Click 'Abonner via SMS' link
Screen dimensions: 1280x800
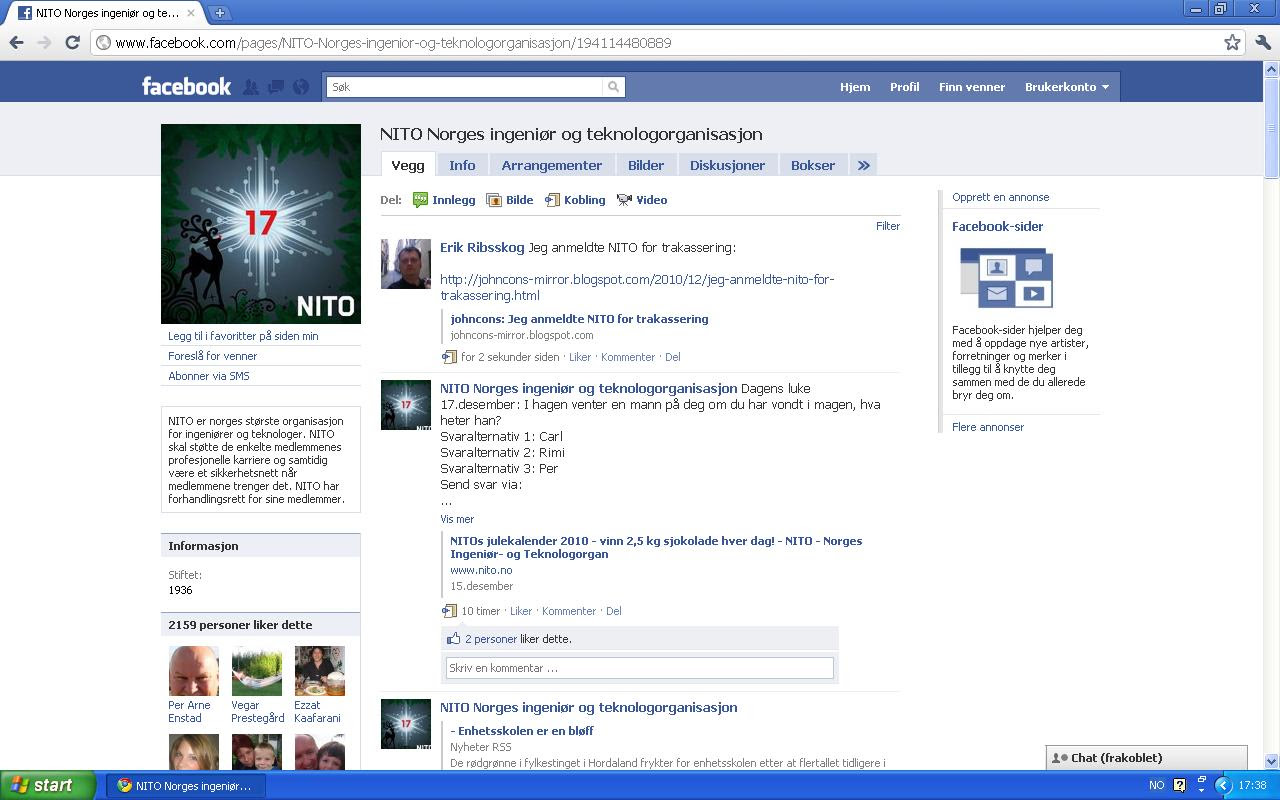pyautogui.click(x=209, y=376)
